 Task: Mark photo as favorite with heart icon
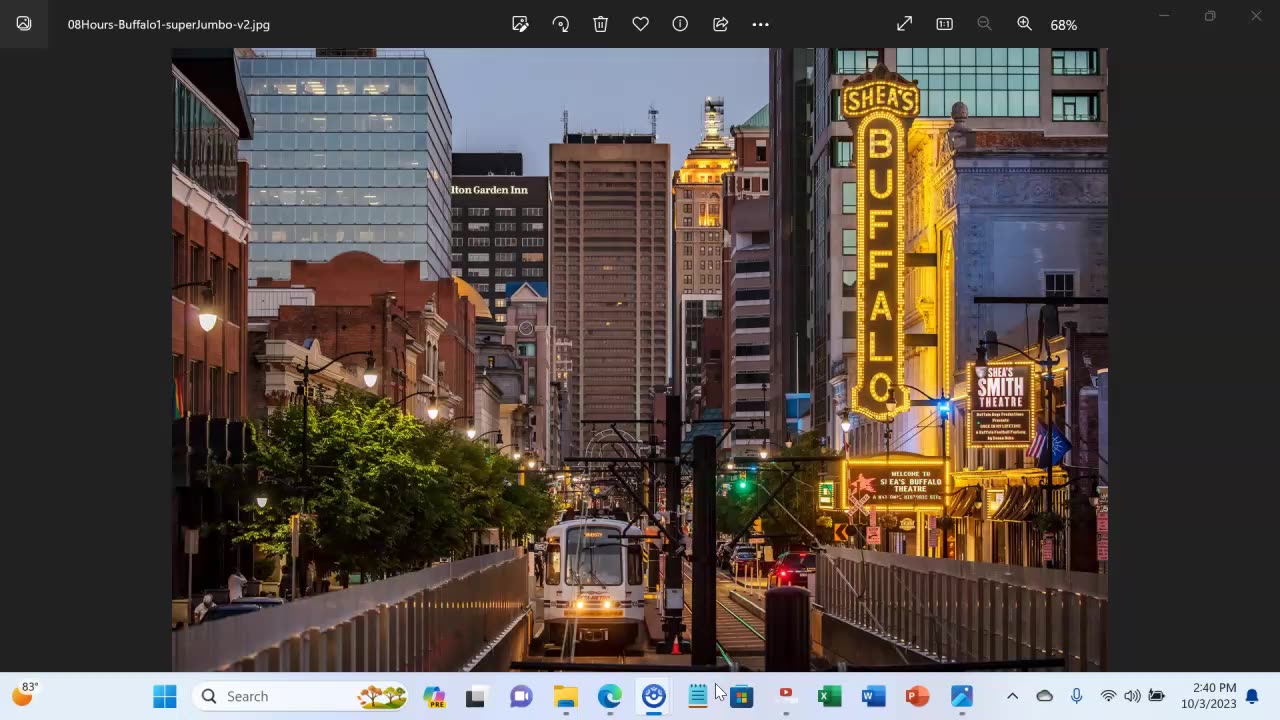coord(641,24)
